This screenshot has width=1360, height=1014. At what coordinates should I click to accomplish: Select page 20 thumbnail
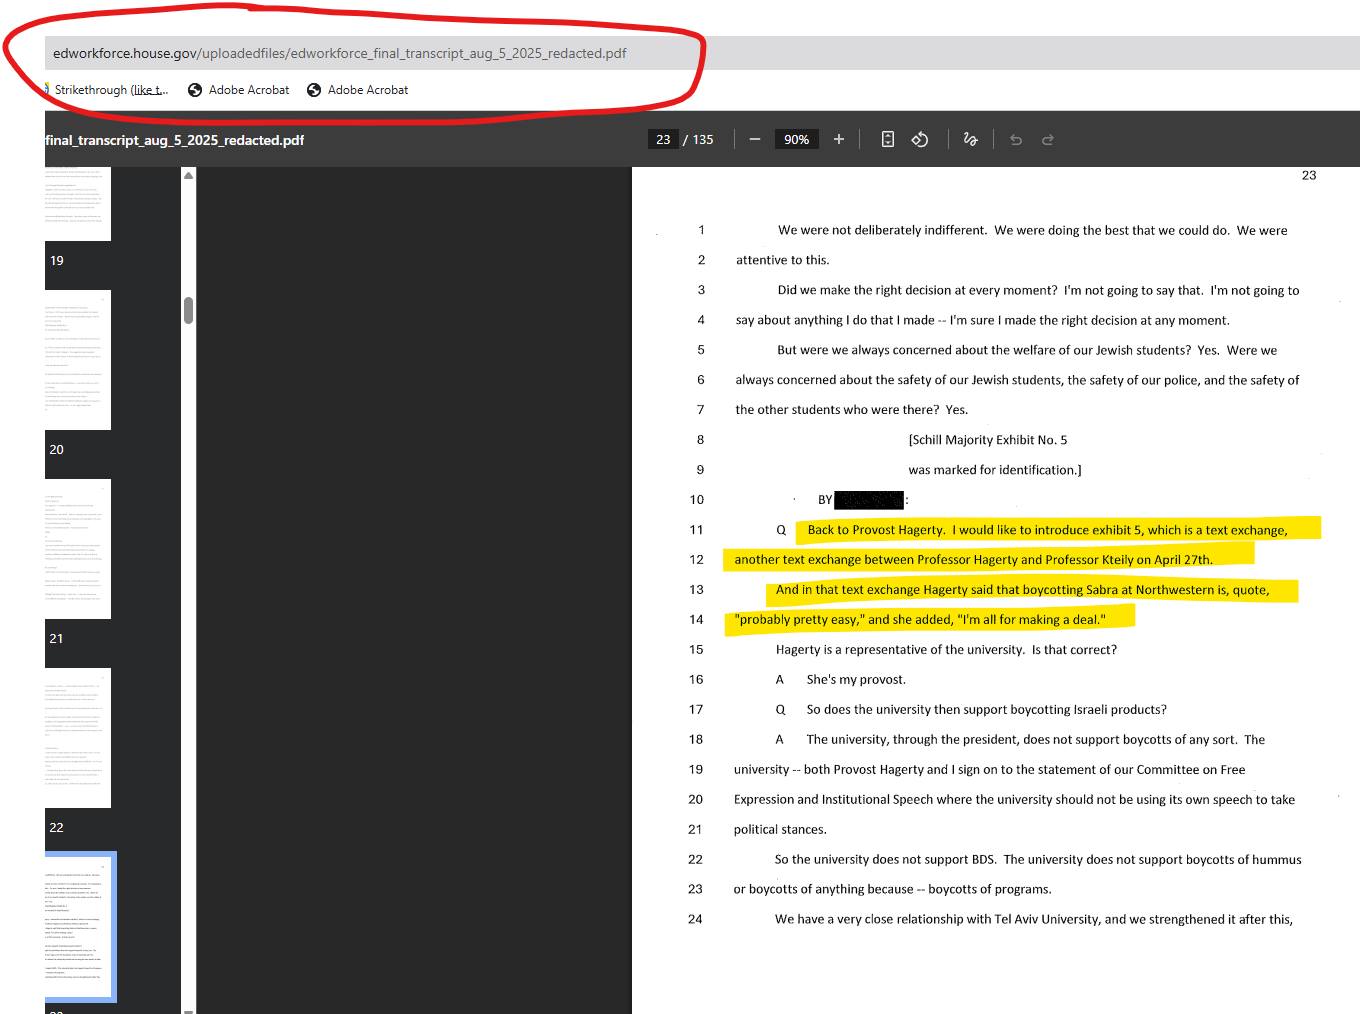[78, 360]
